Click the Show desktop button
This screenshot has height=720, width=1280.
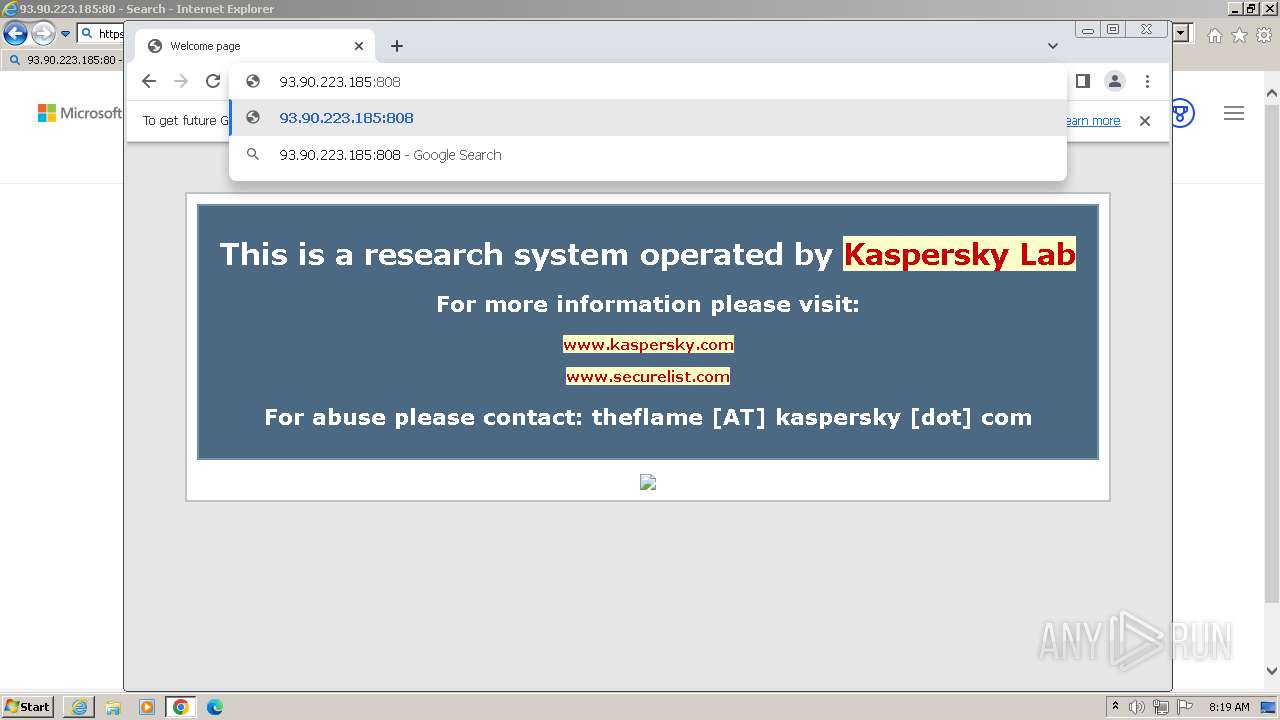1270,707
